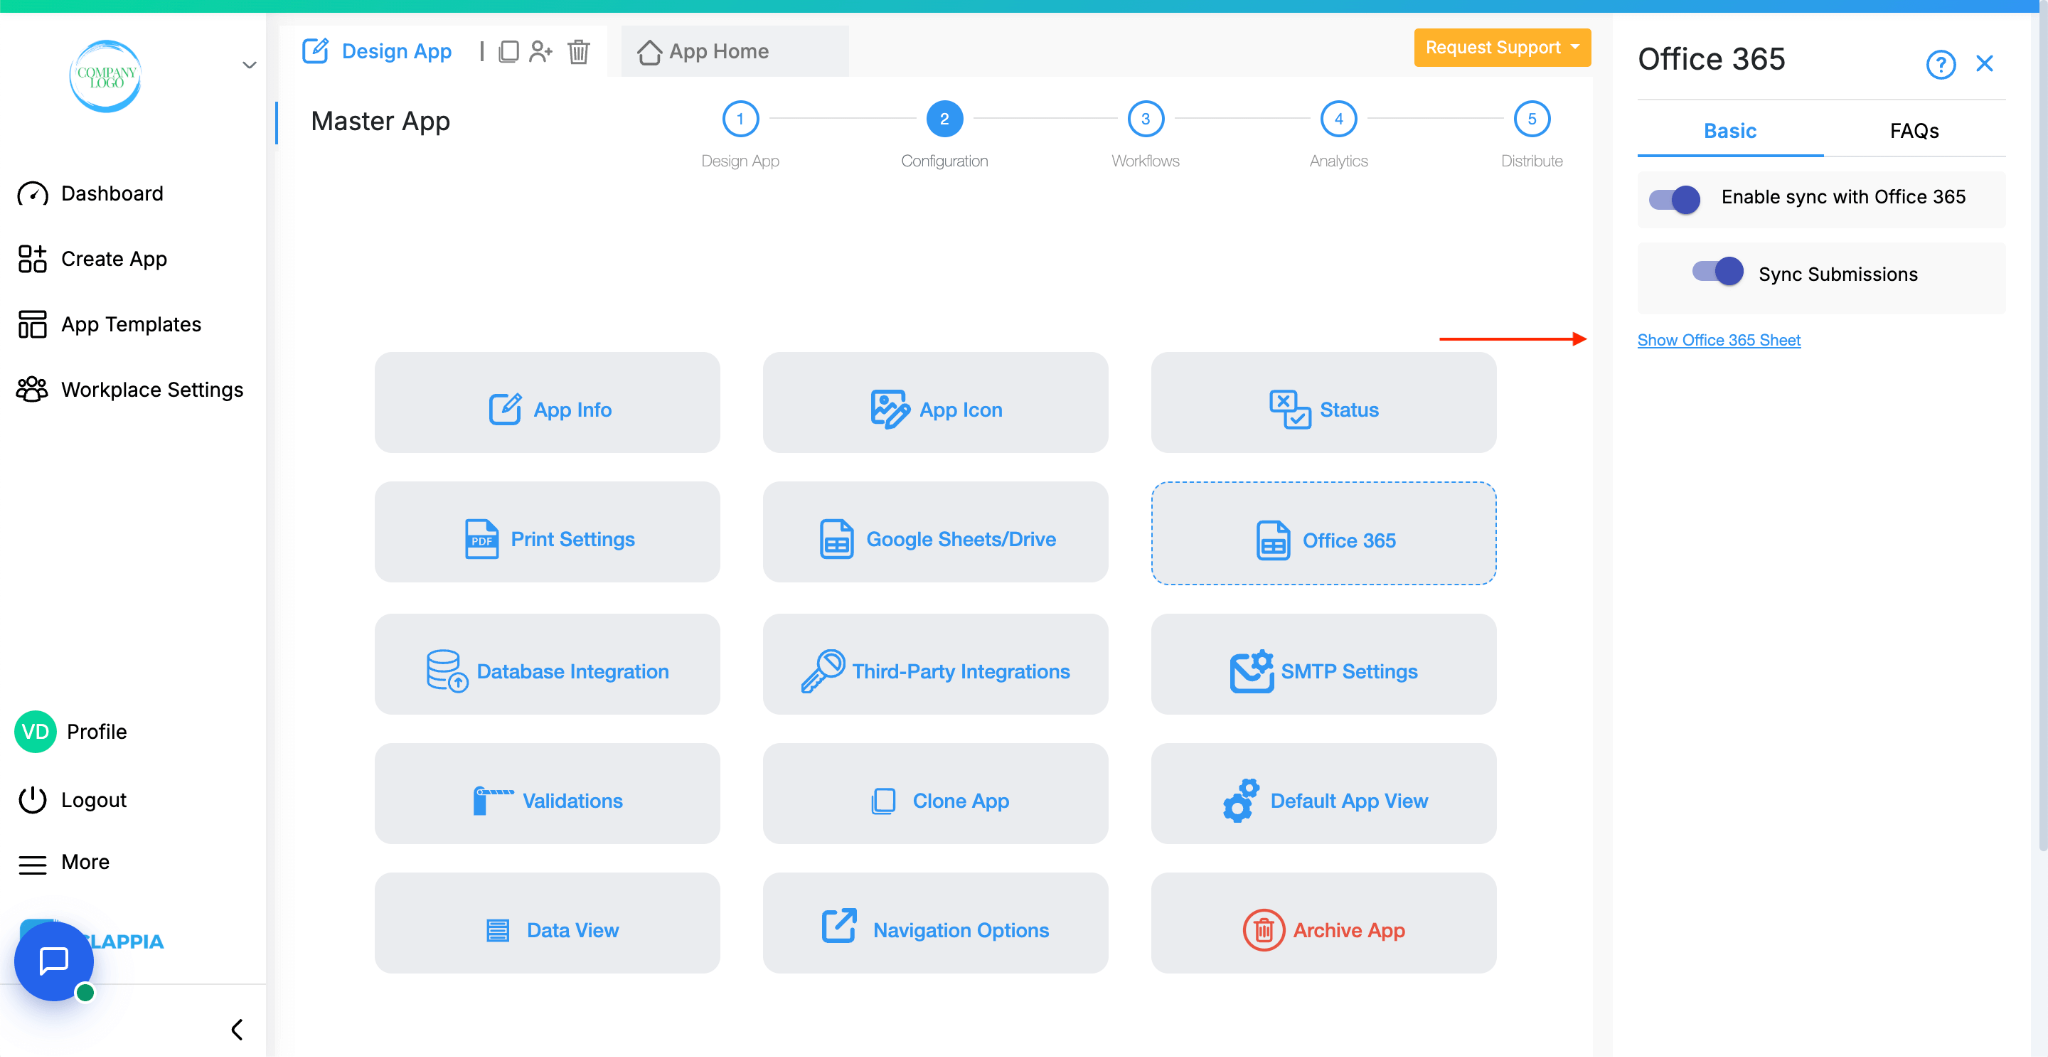Open Database Integration card

click(547, 664)
